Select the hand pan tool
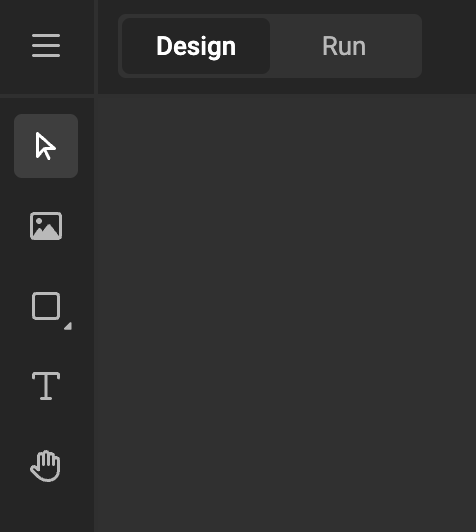This screenshot has height=532, width=476. pos(45,466)
